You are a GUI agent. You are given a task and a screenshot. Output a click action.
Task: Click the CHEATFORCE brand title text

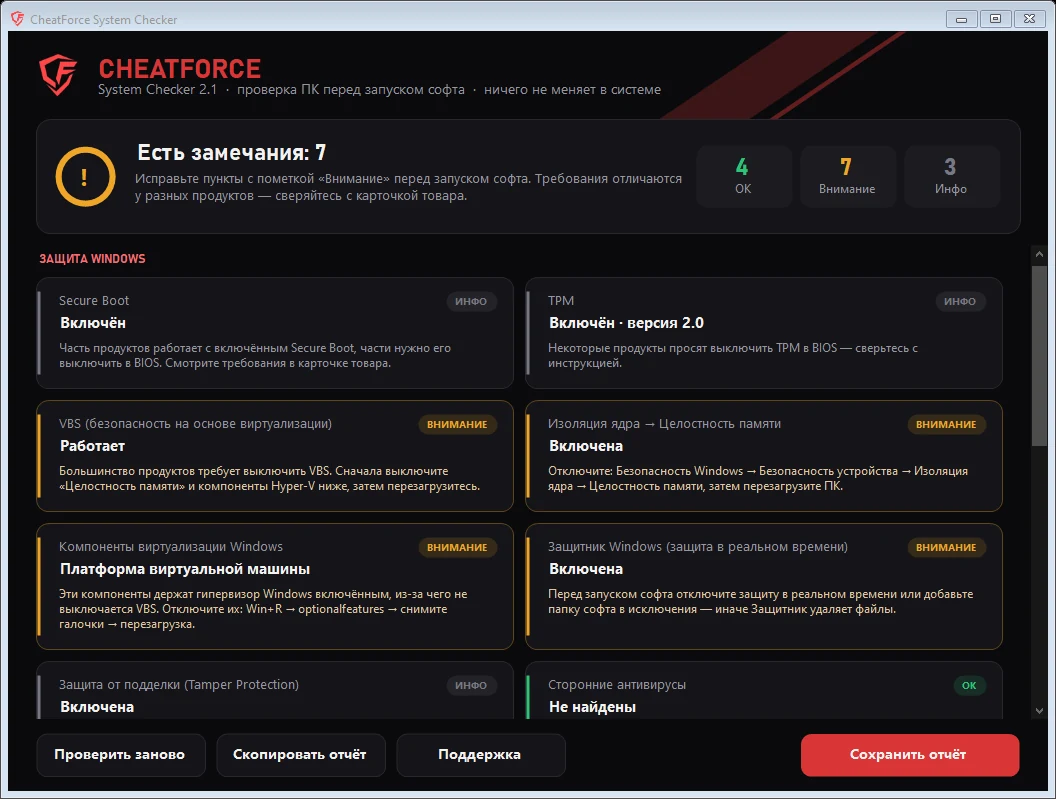click(x=180, y=69)
